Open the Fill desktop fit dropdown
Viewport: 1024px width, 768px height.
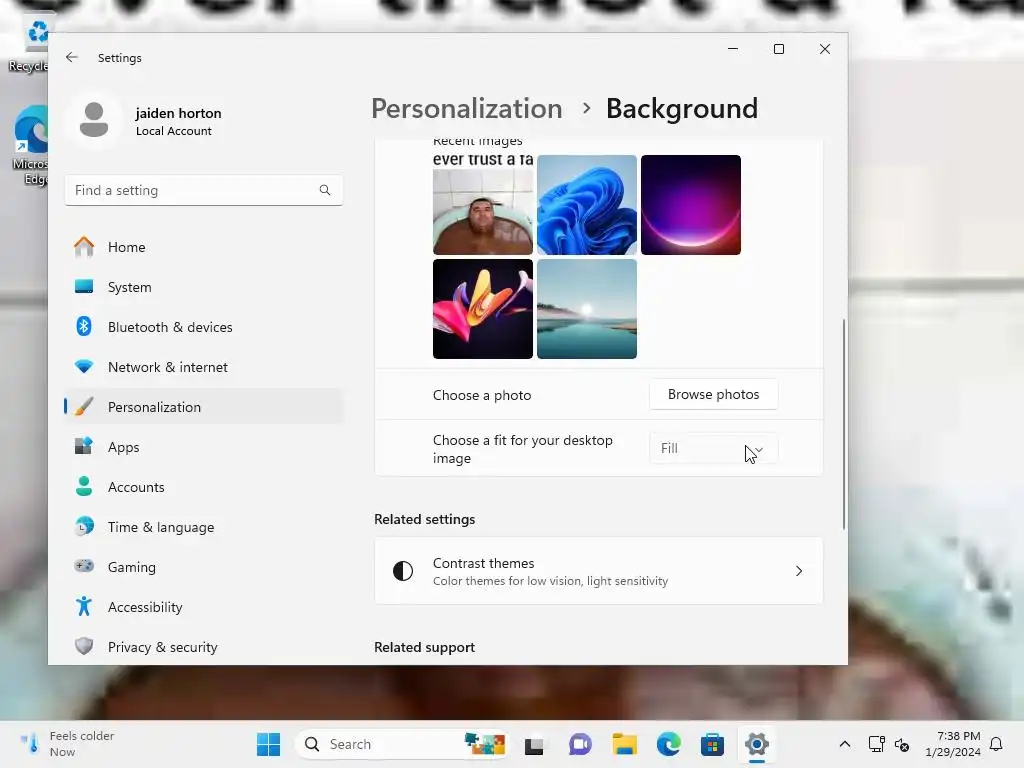[713, 449]
